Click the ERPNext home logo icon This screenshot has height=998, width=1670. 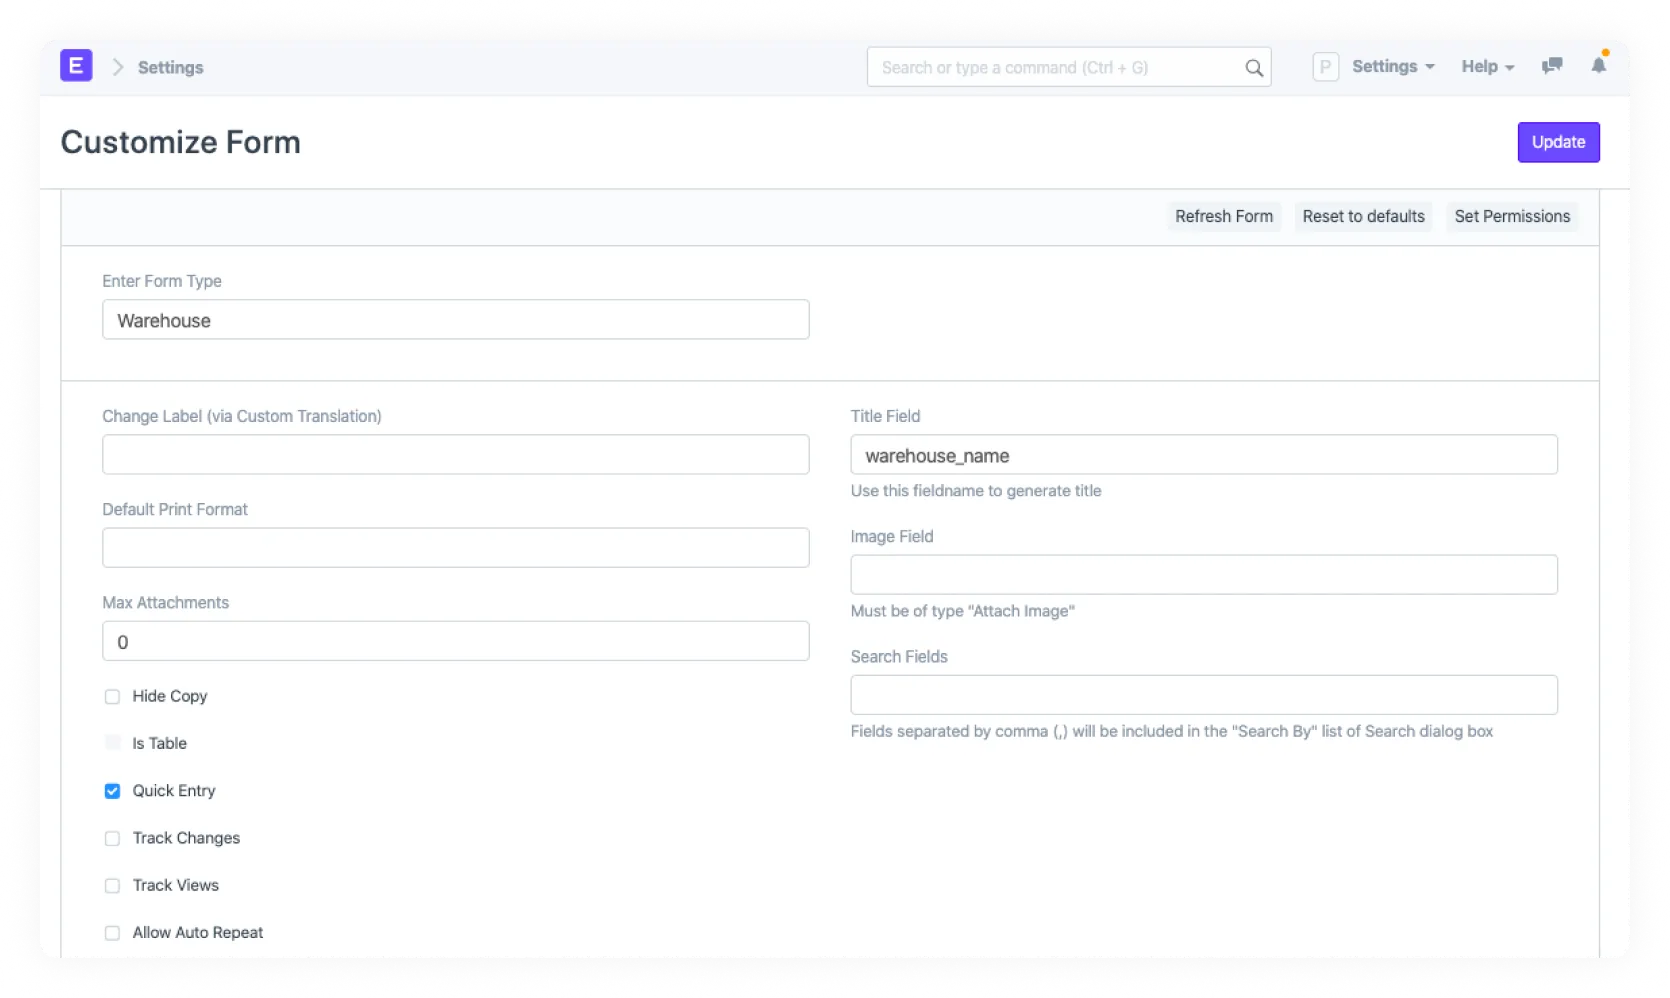(x=76, y=66)
